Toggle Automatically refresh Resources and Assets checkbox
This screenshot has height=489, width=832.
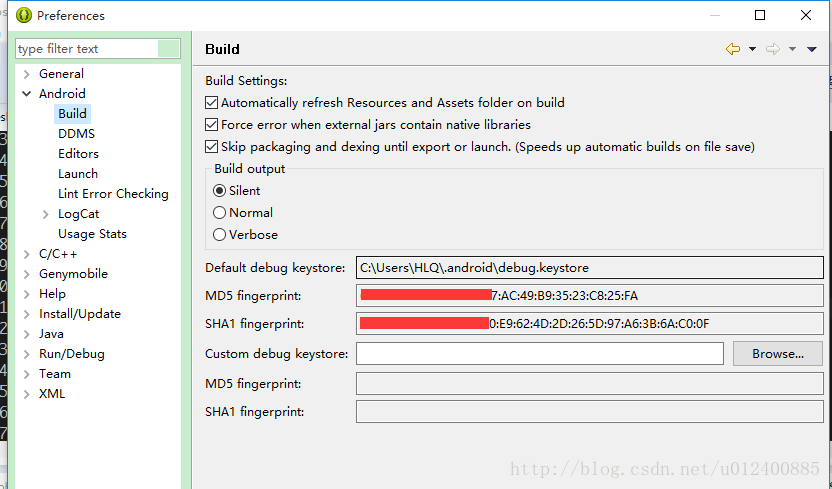[211, 102]
